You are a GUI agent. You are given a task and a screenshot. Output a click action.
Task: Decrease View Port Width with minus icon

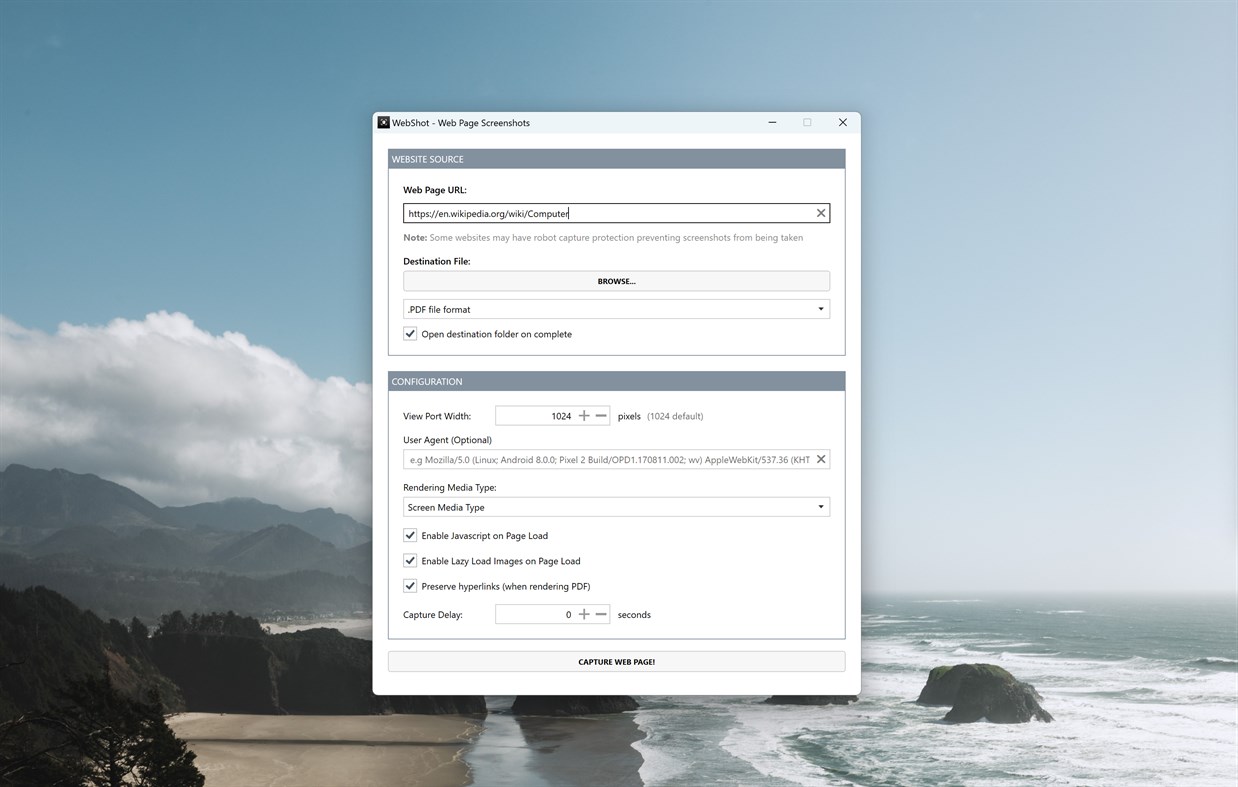coord(601,414)
